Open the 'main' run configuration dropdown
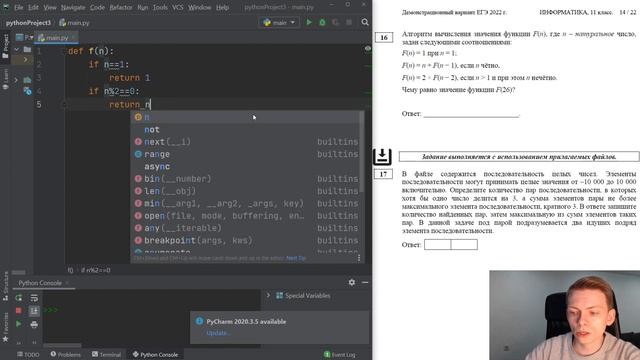Viewport: 640px width, 360px height. click(x=279, y=22)
